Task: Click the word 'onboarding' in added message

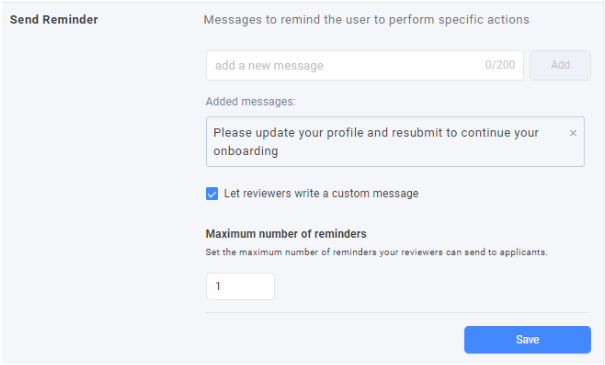Action: 245,151
